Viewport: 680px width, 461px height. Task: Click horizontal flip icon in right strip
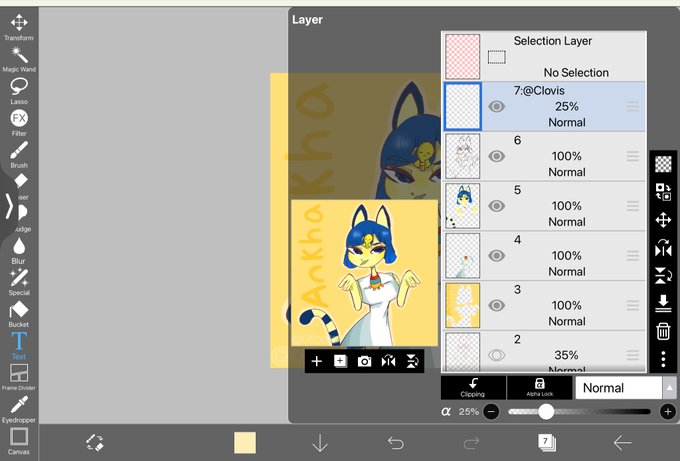663,248
